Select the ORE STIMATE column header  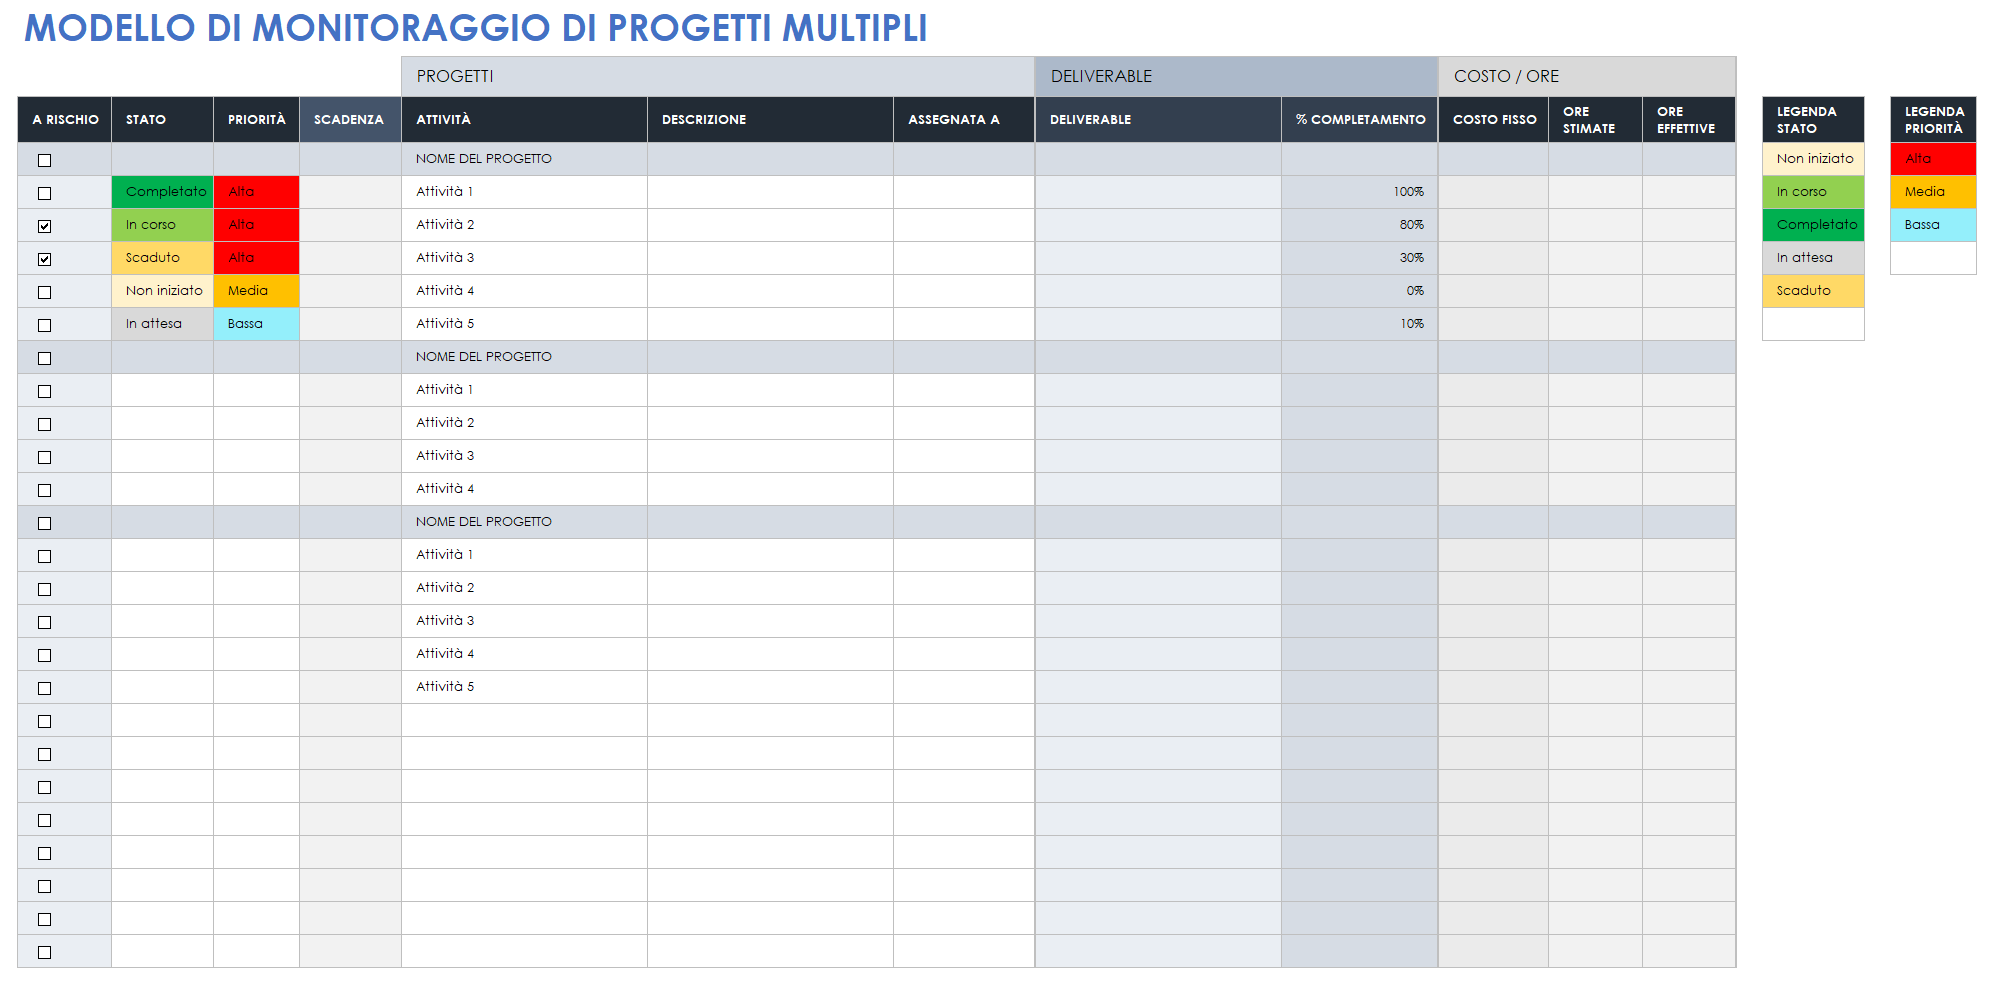1595,120
